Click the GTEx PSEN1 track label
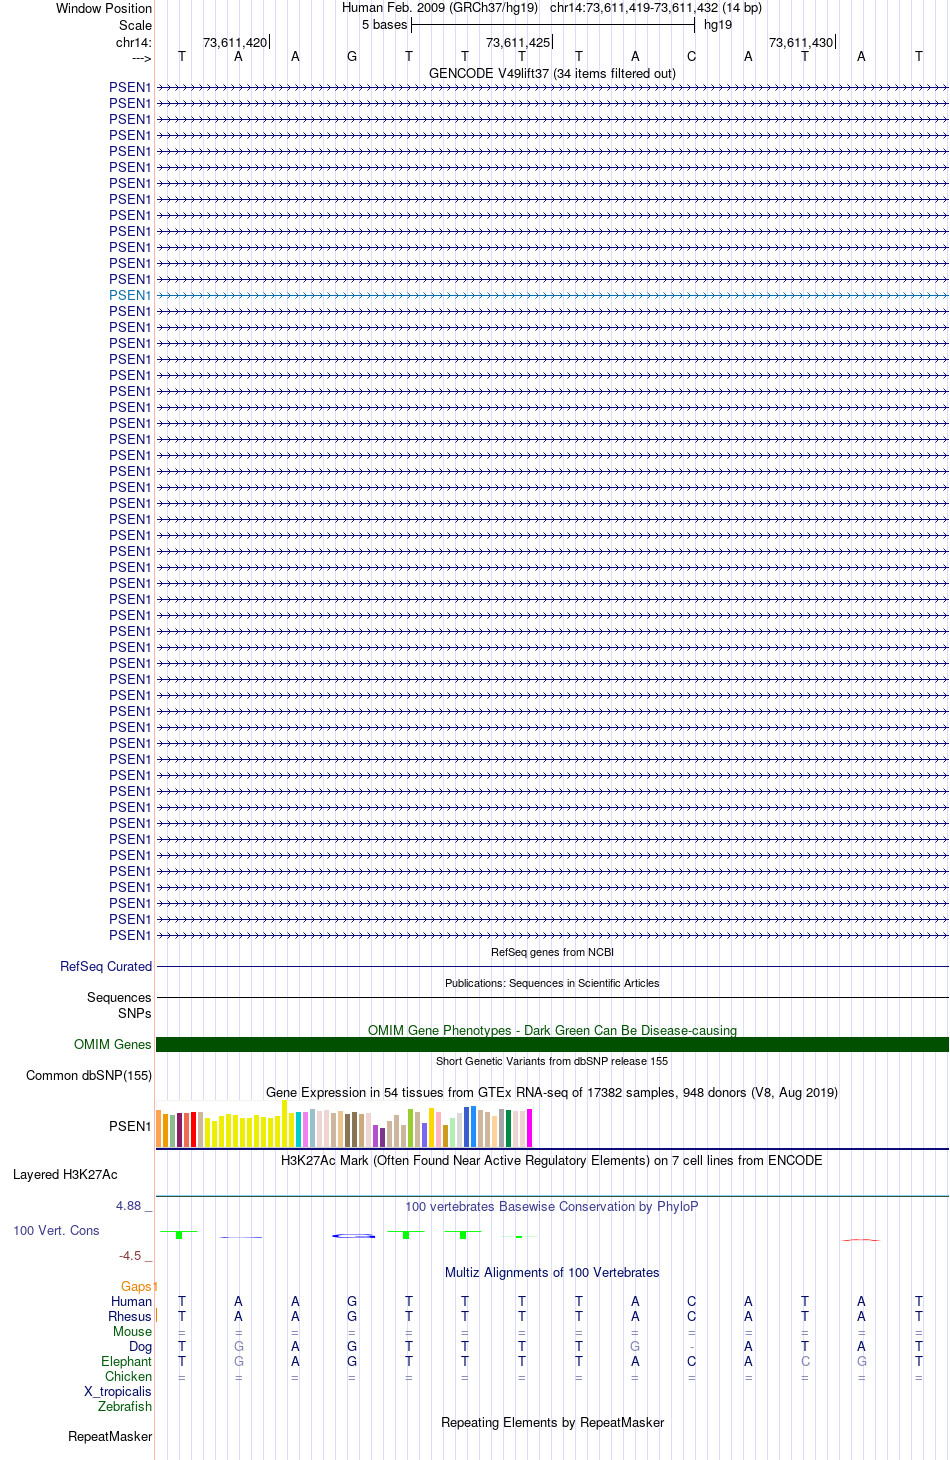950x1460 pixels. 130,1126
